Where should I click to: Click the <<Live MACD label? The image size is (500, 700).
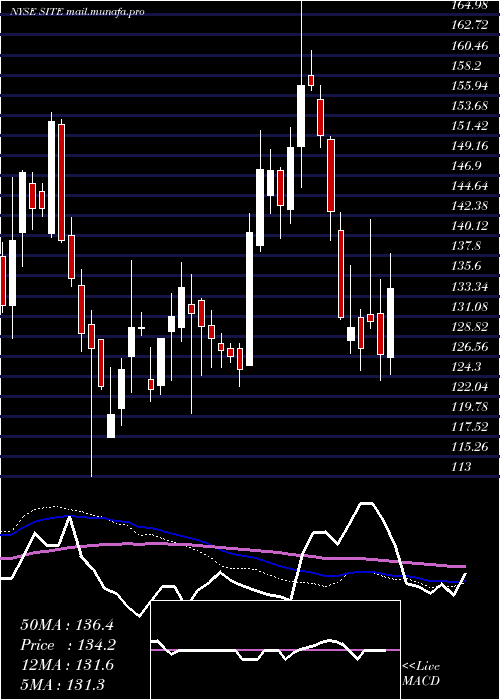pyautogui.click(x=421, y=674)
